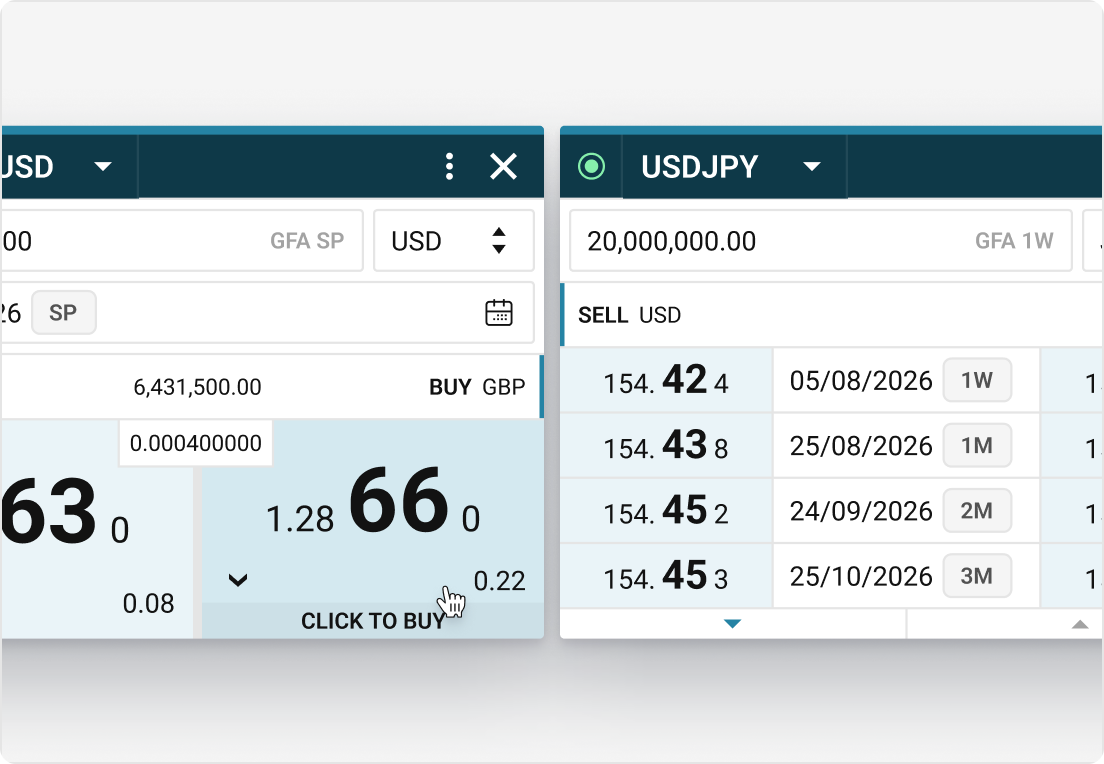Click the SP tenor badge

coord(63,313)
